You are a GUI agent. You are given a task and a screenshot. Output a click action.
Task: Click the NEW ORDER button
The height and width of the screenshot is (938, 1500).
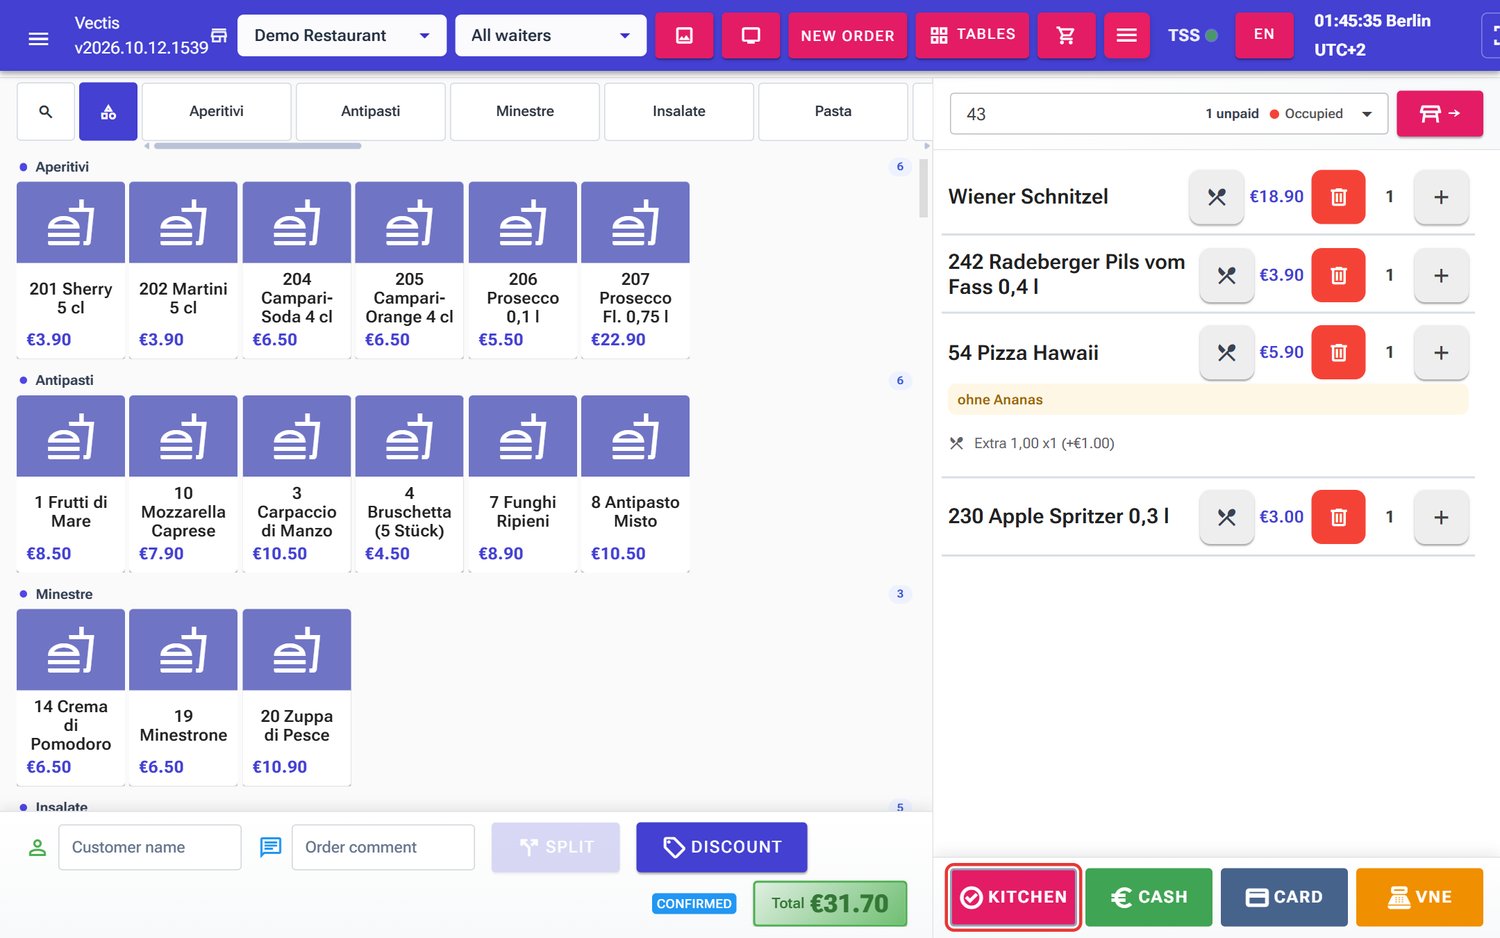pyautogui.click(x=847, y=36)
